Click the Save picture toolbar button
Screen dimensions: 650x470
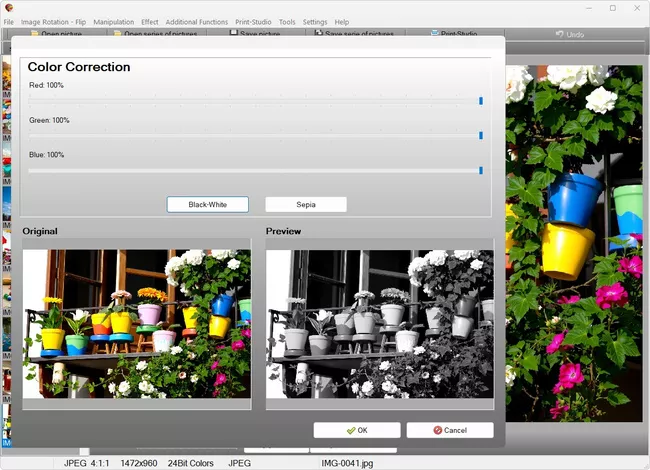tap(256, 33)
